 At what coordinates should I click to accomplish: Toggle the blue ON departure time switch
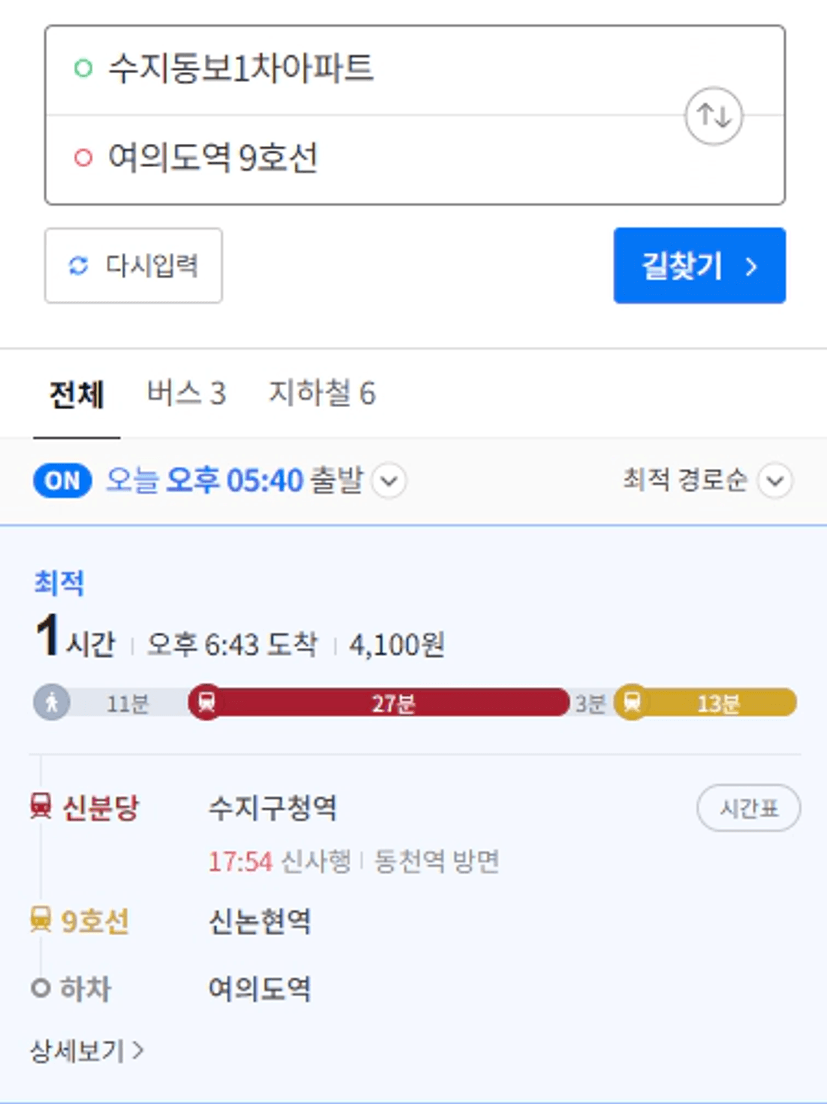coord(63,481)
